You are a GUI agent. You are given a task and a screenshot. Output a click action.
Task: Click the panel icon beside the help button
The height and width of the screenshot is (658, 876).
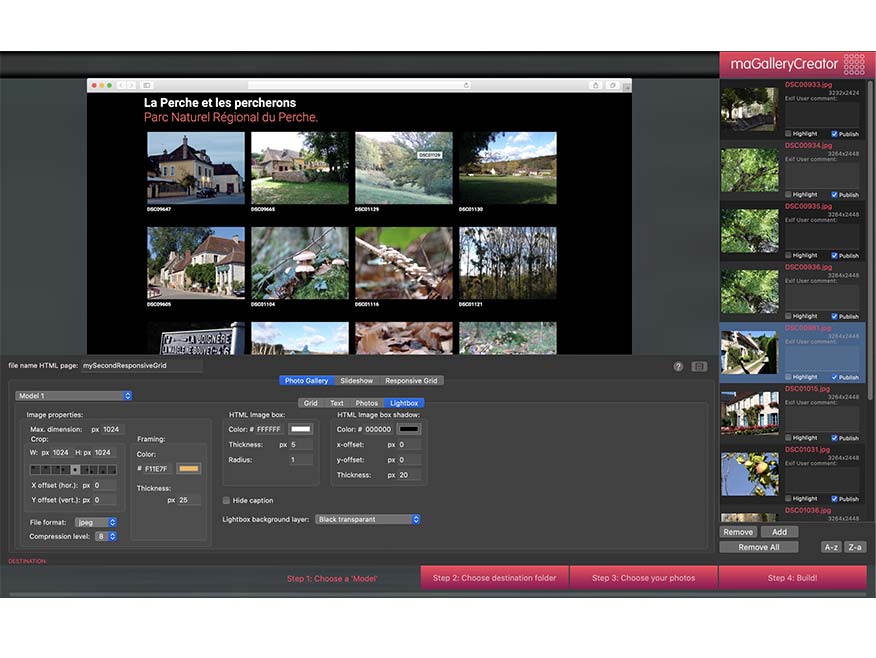coord(699,366)
